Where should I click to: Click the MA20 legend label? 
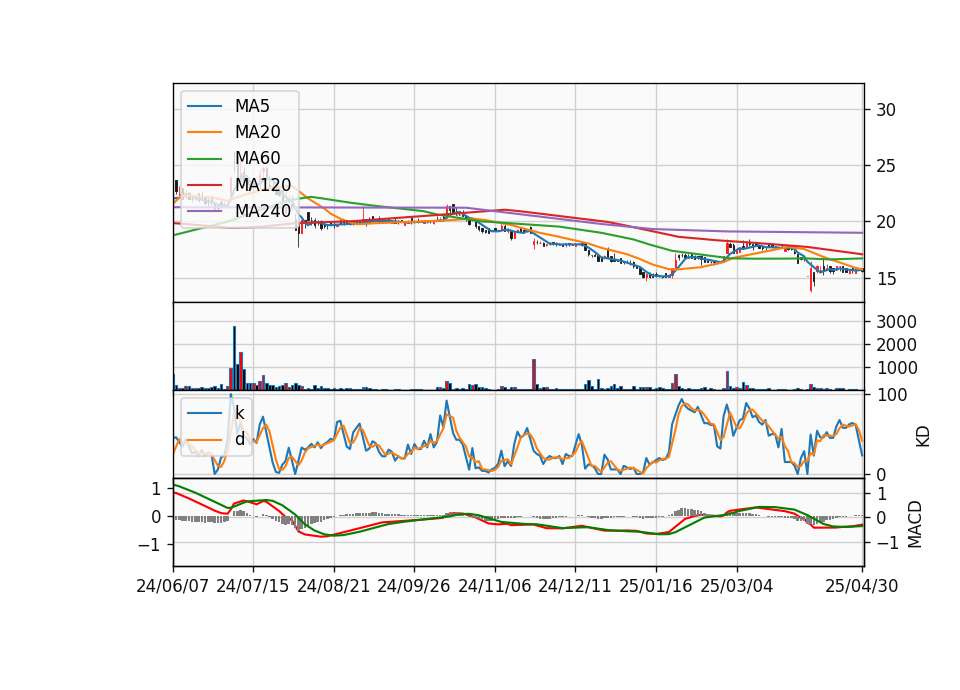pyautogui.click(x=257, y=132)
